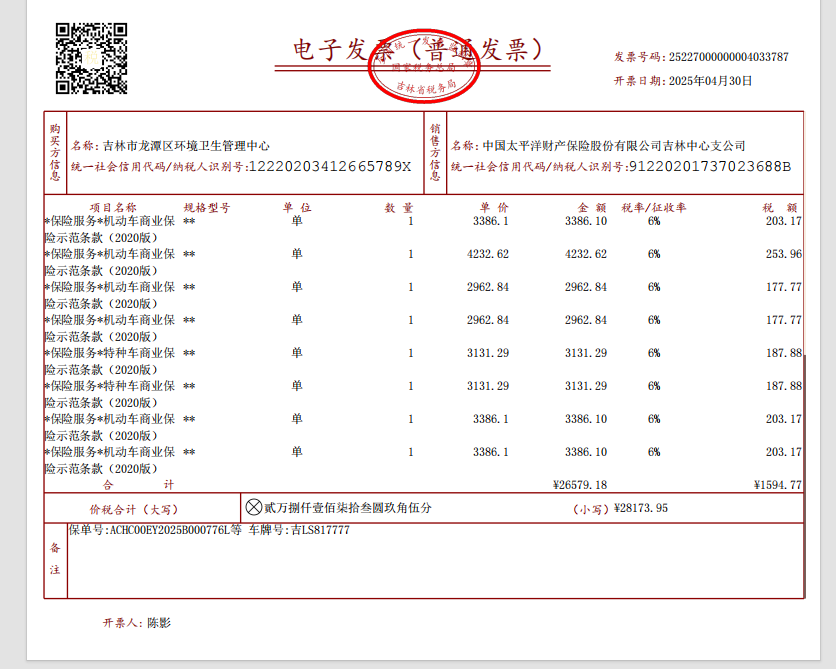Select policy number ACHC00EY2025B000776L
This screenshot has height=669, width=836.
[x=170, y=530]
